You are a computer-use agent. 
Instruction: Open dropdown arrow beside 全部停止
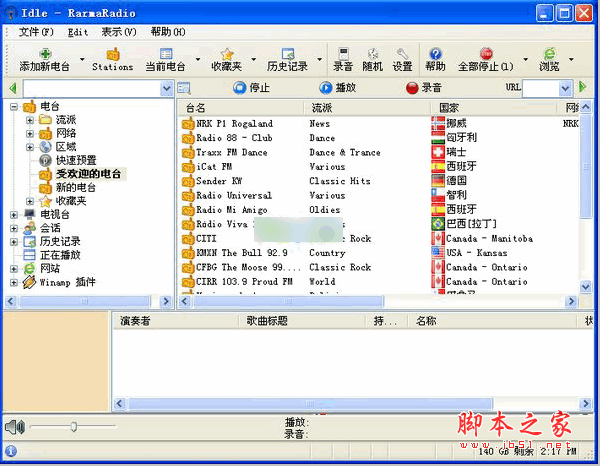[x=525, y=59]
